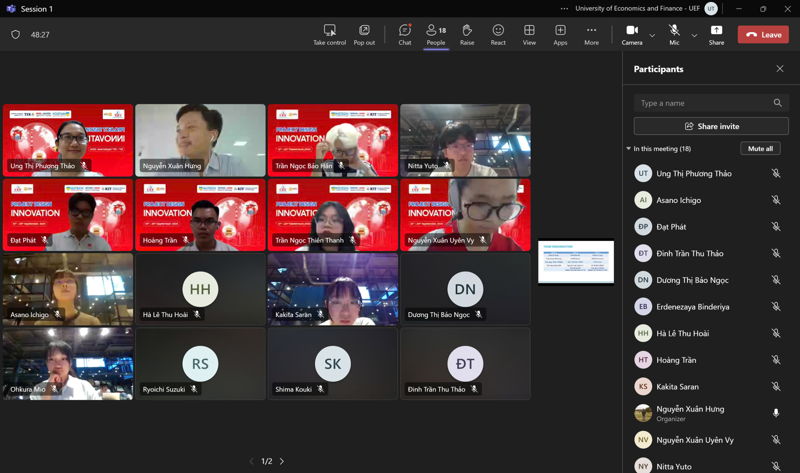This screenshot has width=800, height=473.
Task: Change layout with View button
Action: 529,34
